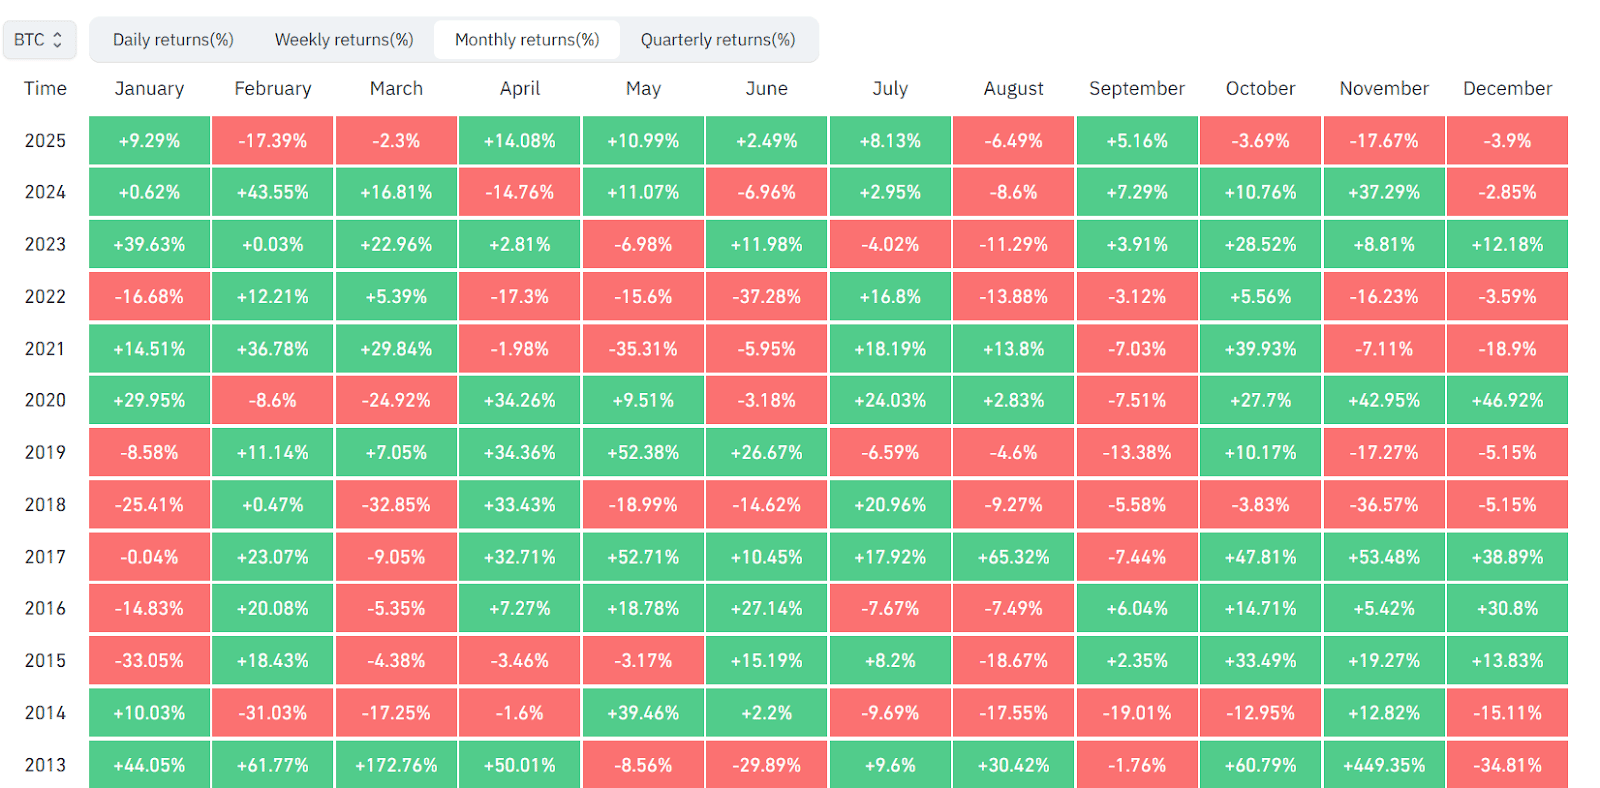Click the +46.92% December 2020 cell
The width and height of the screenshot is (1600, 788).
(x=1507, y=401)
